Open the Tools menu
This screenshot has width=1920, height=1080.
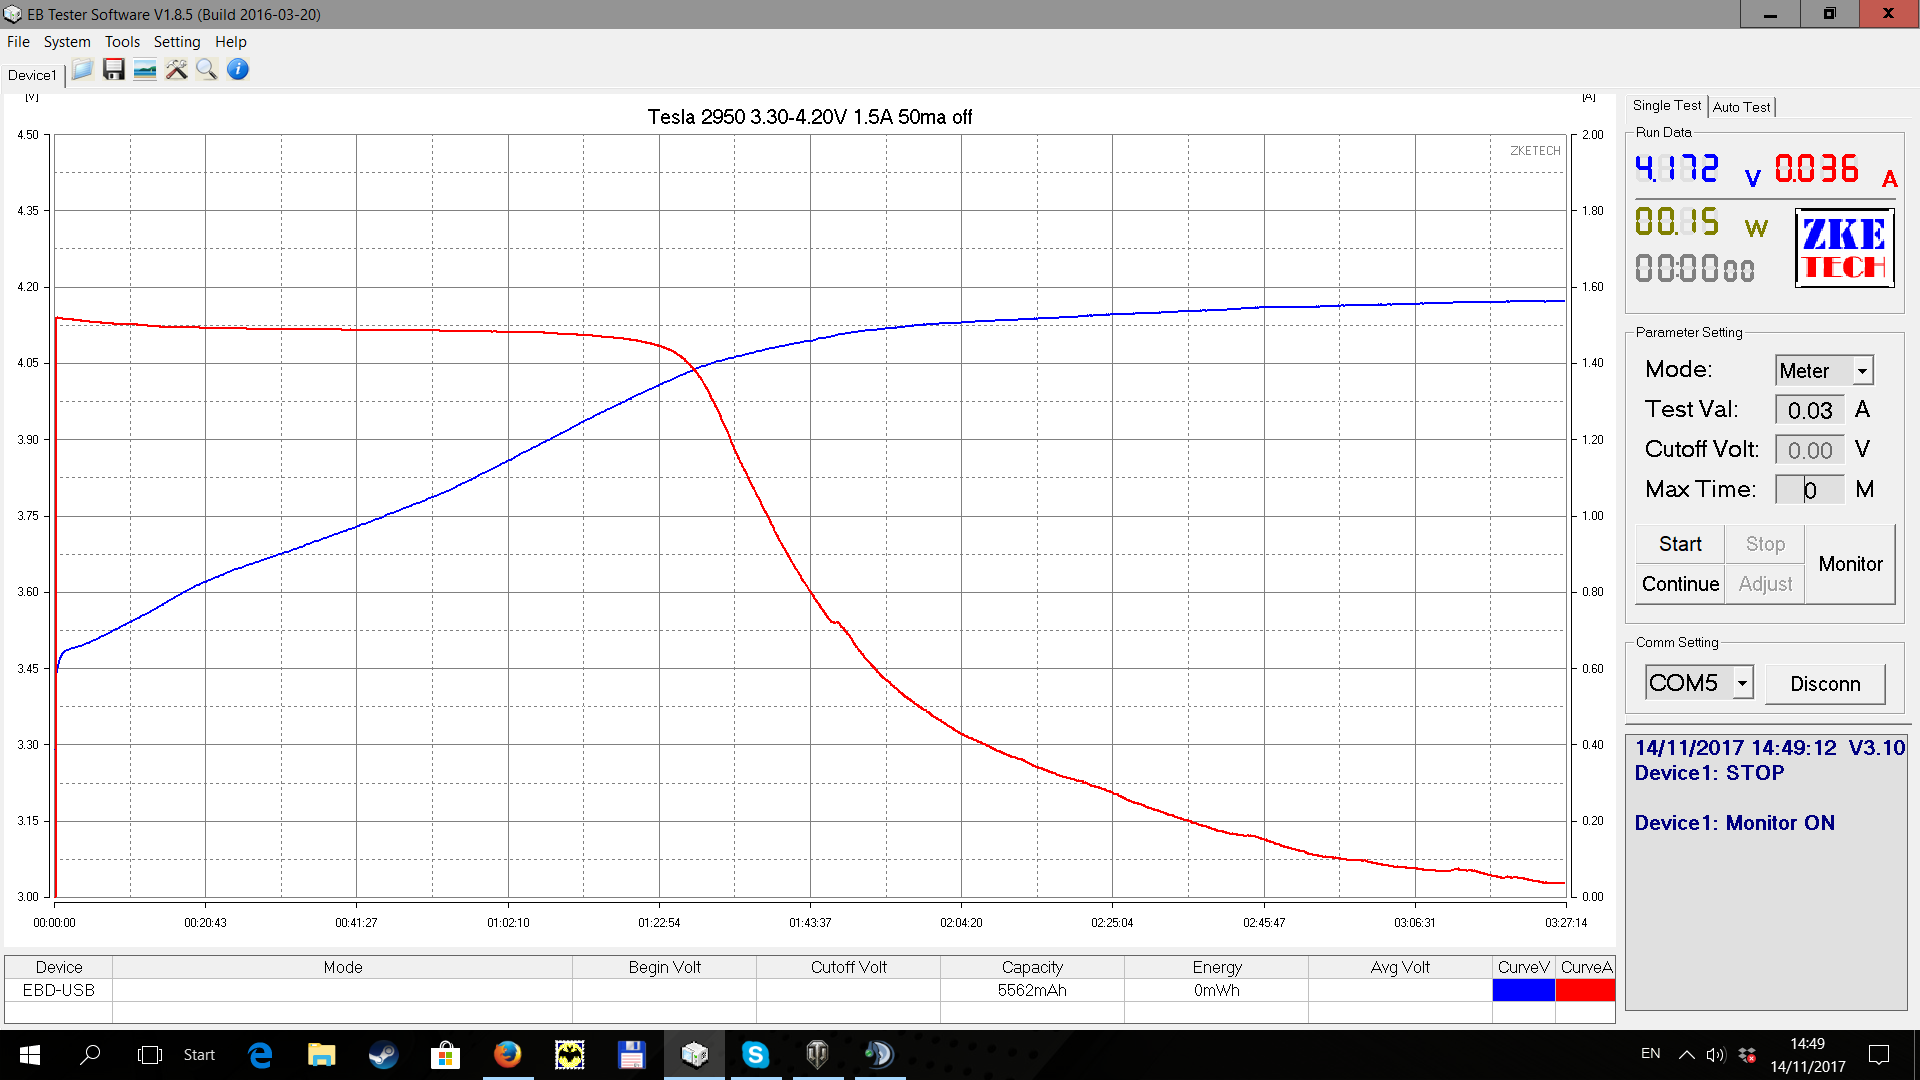pos(122,42)
